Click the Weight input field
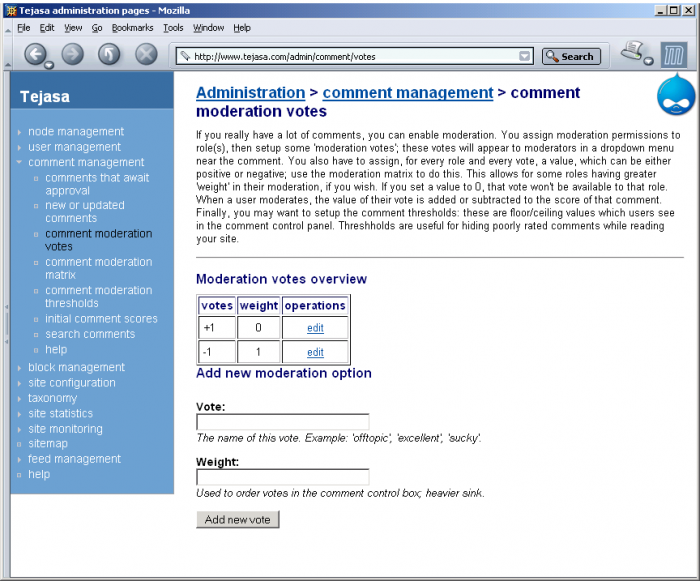Screen dimensions: 700x581 coord(283,477)
